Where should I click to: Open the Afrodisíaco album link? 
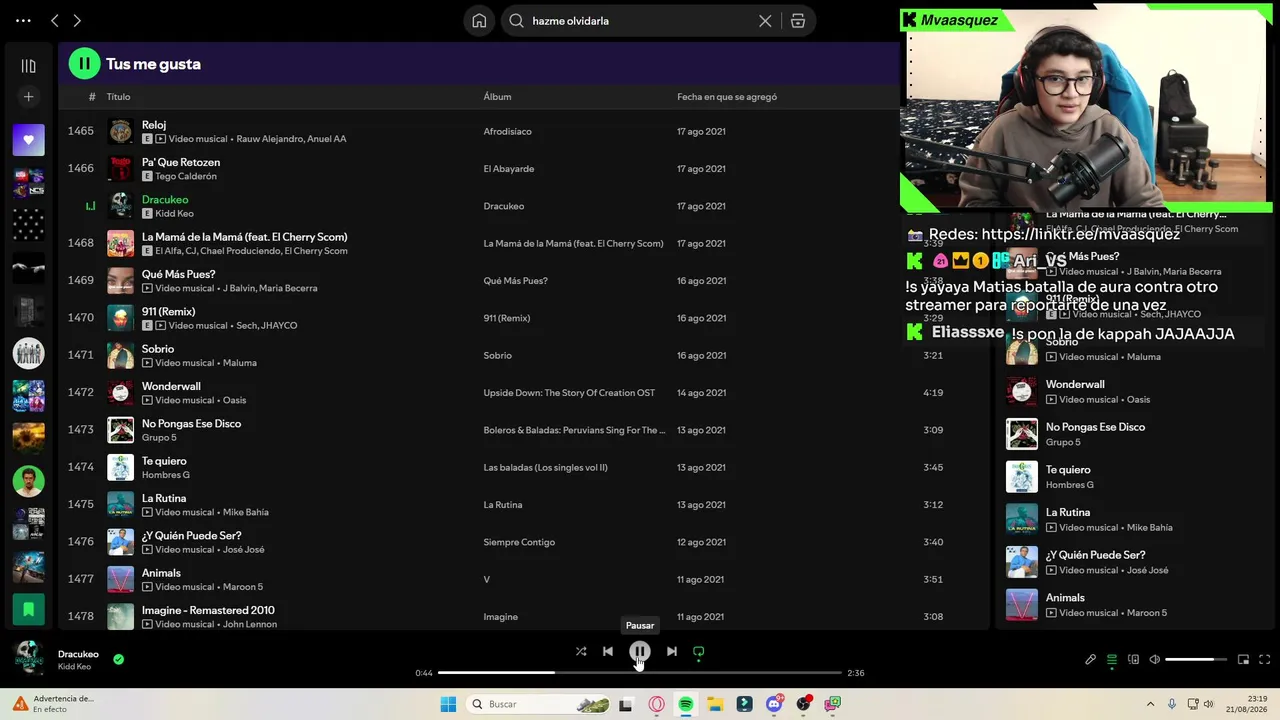point(507,132)
